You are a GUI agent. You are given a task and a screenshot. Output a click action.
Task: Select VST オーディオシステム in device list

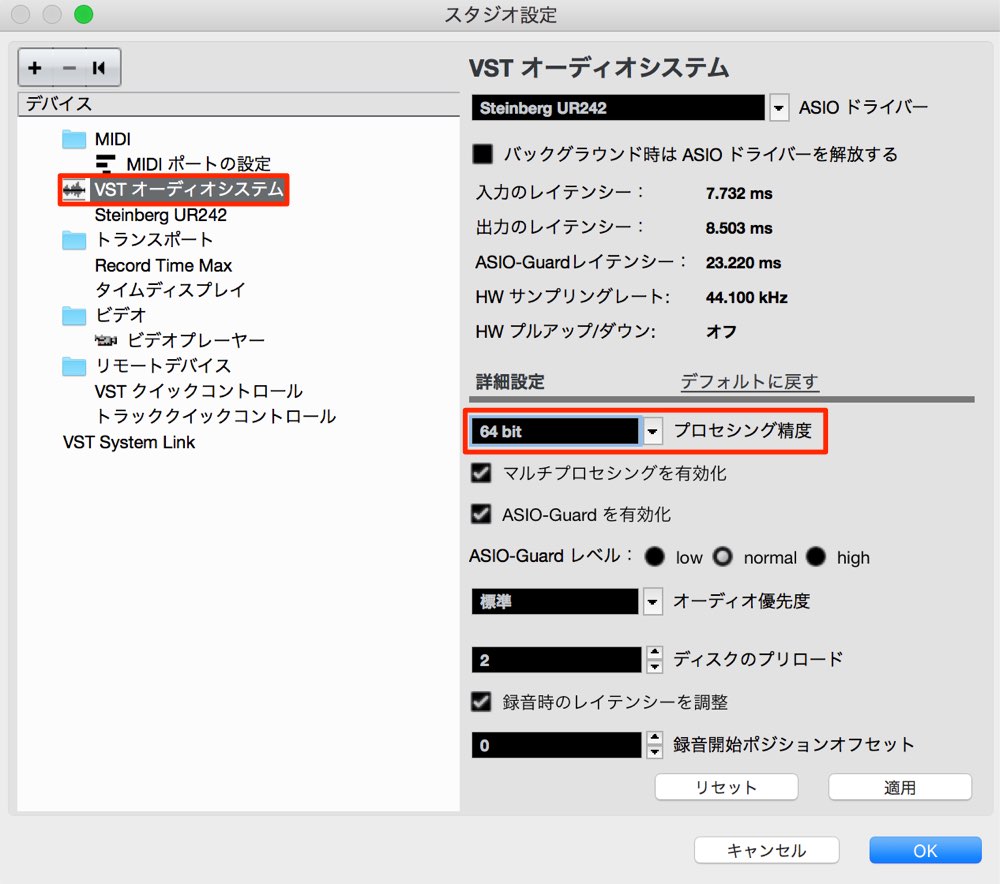188,189
